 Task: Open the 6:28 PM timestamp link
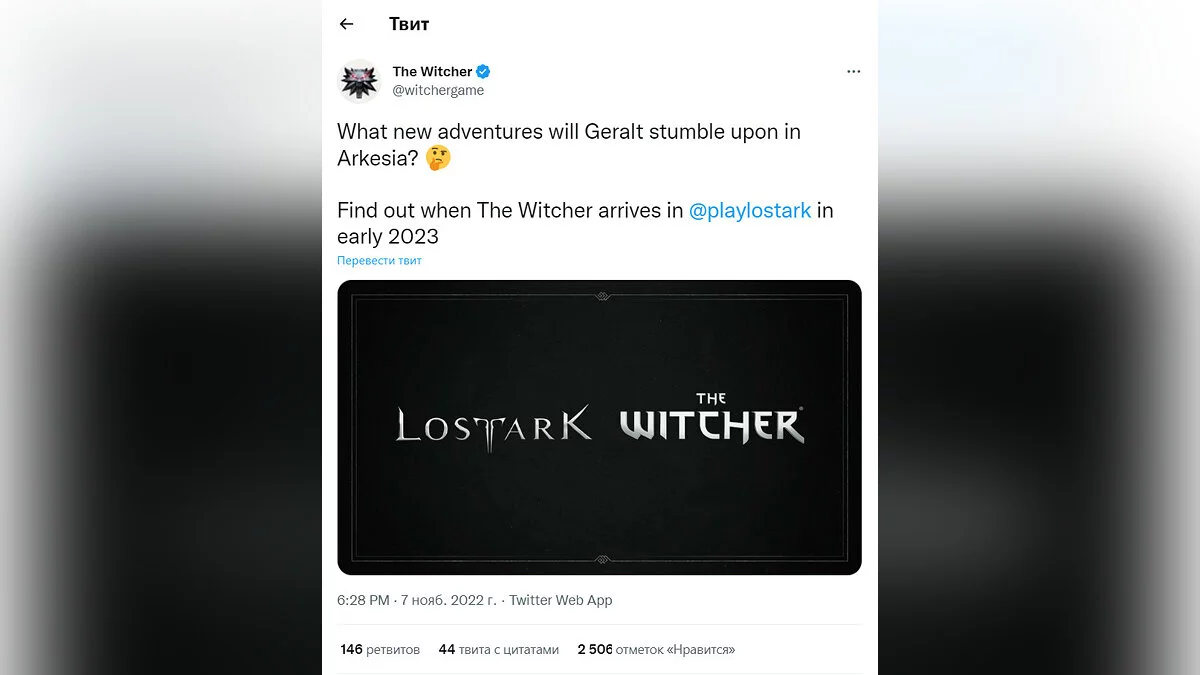[x=363, y=600]
